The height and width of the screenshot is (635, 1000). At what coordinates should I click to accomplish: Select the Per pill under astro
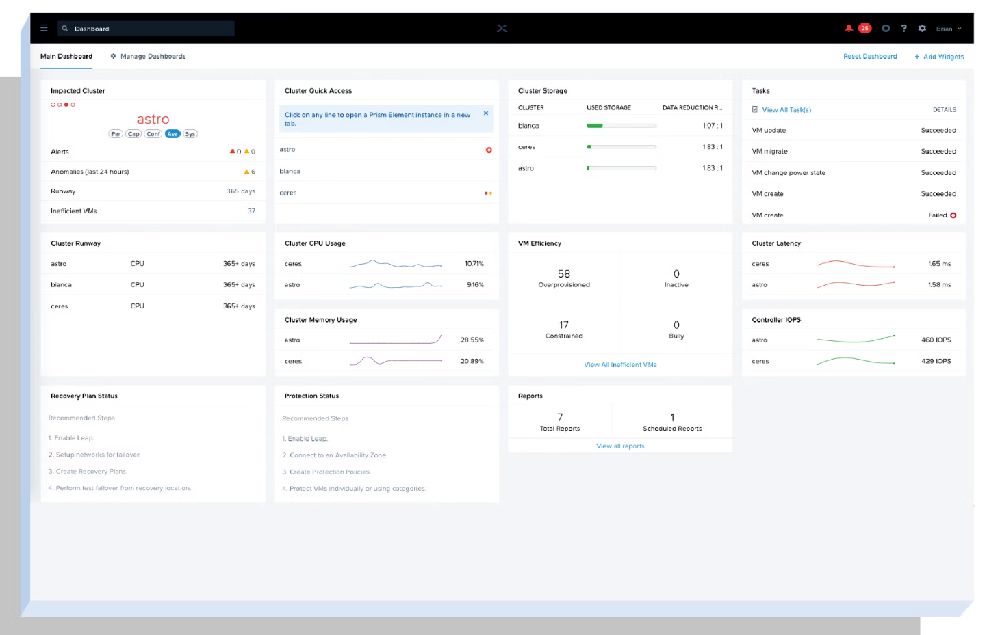coord(116,133)
